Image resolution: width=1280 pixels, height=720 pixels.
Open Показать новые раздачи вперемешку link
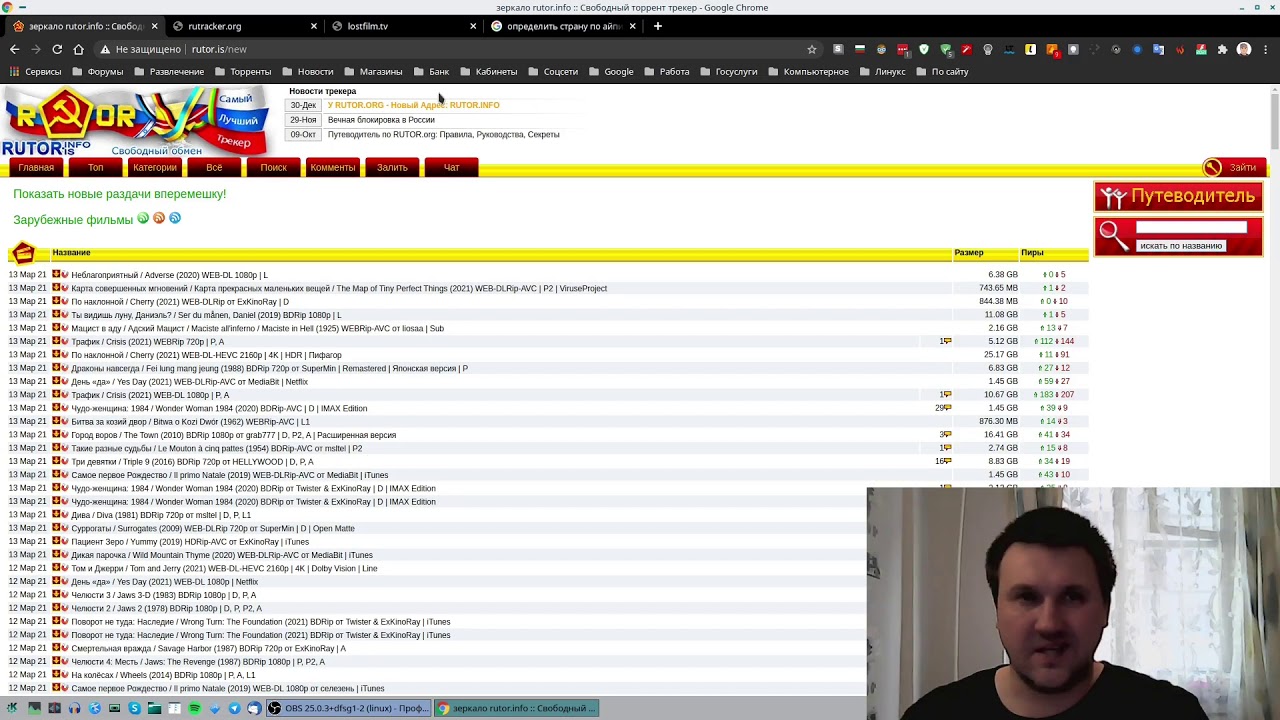click(120, 194)
